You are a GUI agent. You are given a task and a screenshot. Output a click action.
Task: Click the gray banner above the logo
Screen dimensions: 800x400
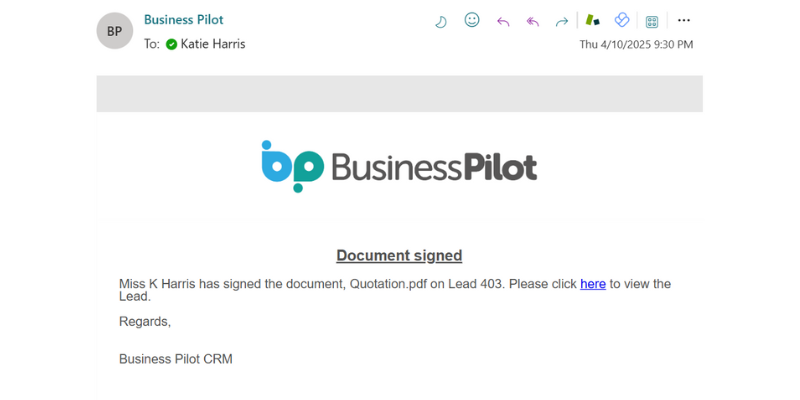coord(399,94)
